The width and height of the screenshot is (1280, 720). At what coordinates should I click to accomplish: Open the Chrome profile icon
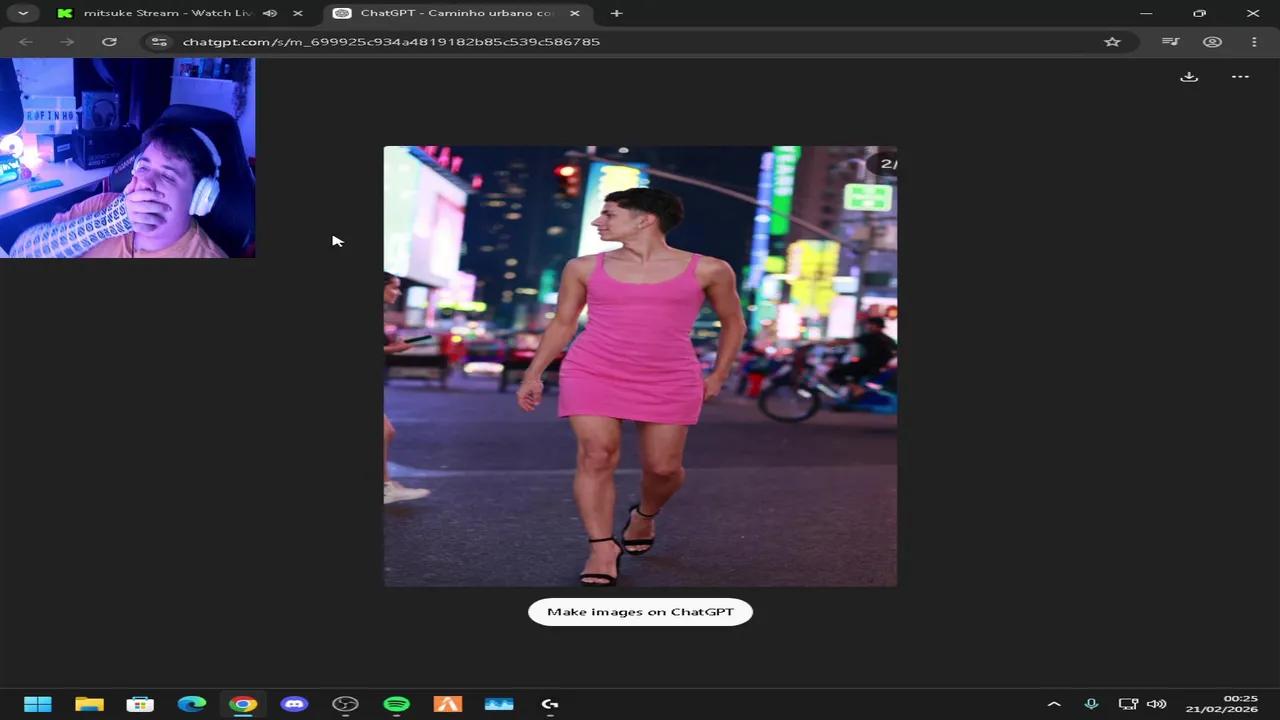pyautogui.click(x=1212, y=42)
